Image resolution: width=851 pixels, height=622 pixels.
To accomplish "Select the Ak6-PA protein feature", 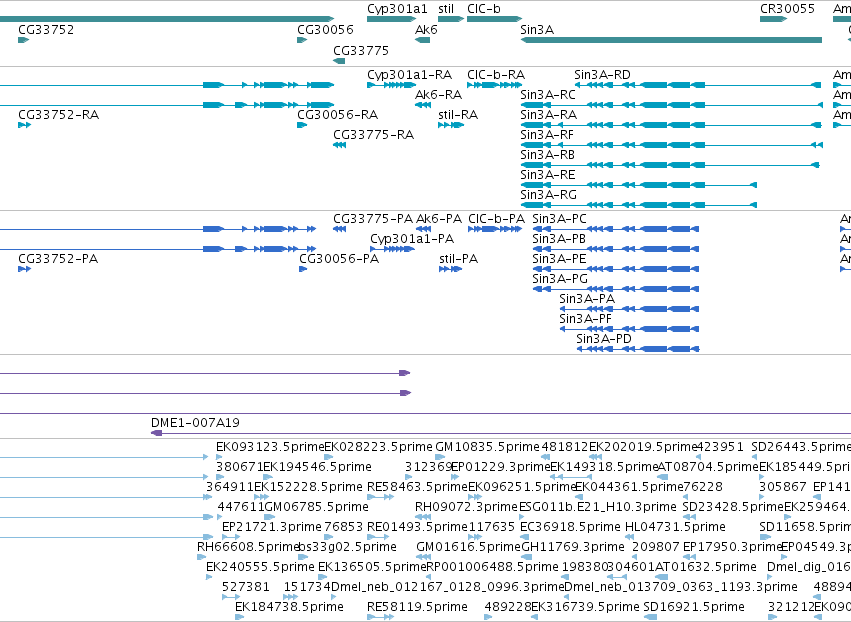I will [424, 229].
